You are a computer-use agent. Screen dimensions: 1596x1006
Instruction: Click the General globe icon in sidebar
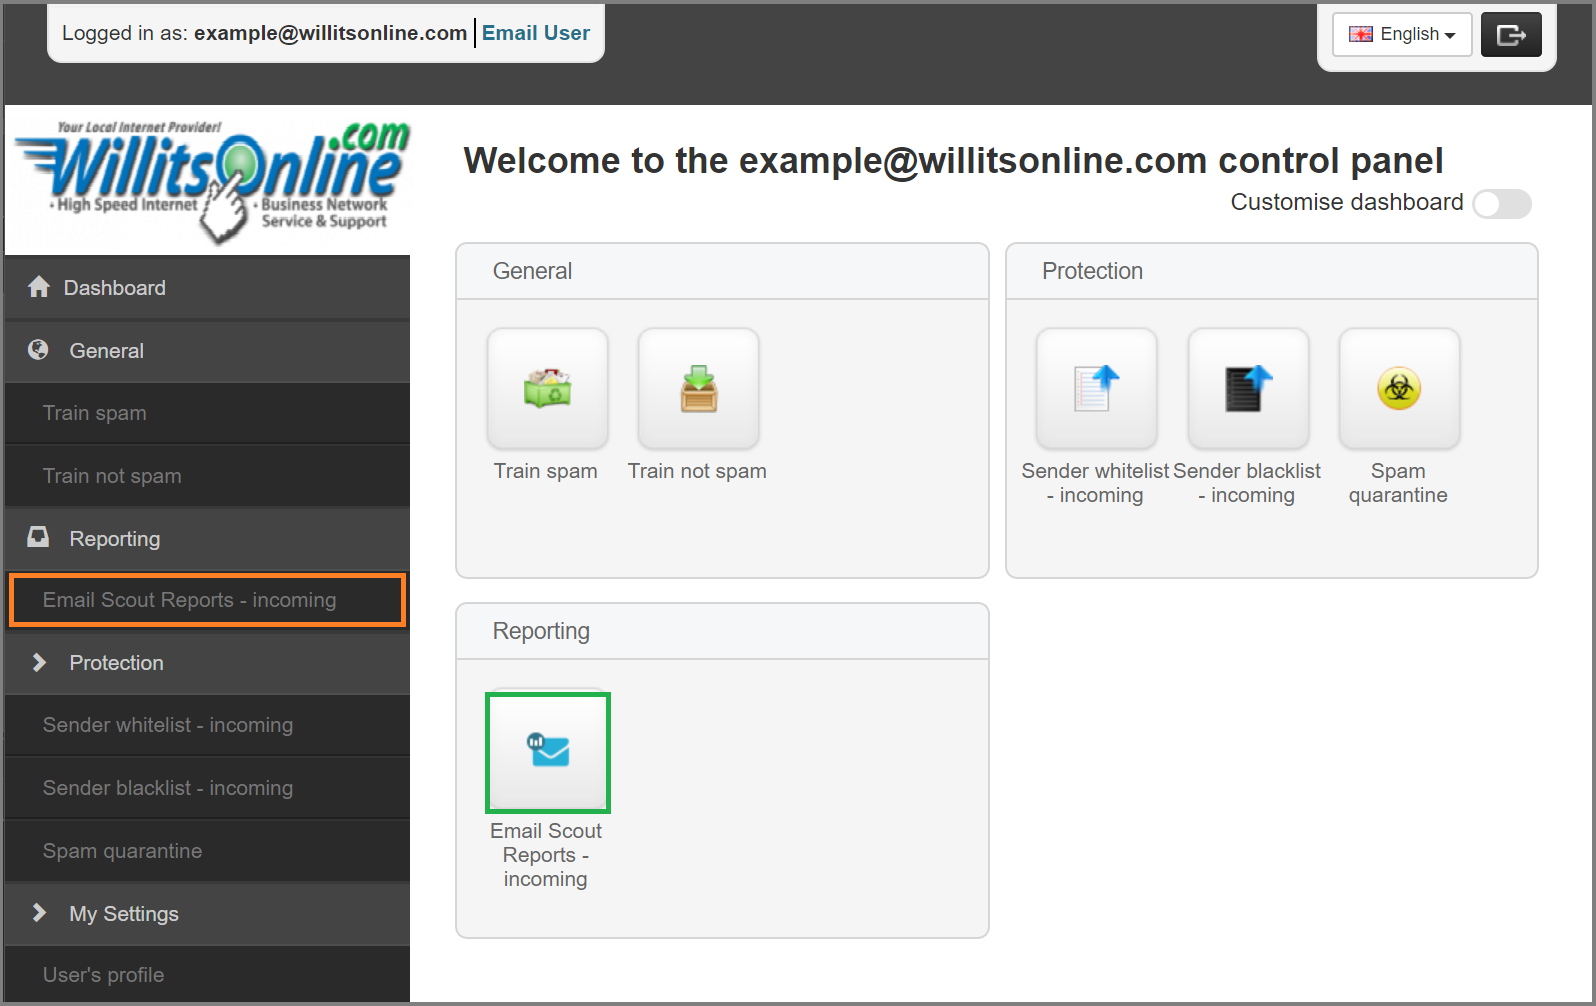(x=38, y=350)
